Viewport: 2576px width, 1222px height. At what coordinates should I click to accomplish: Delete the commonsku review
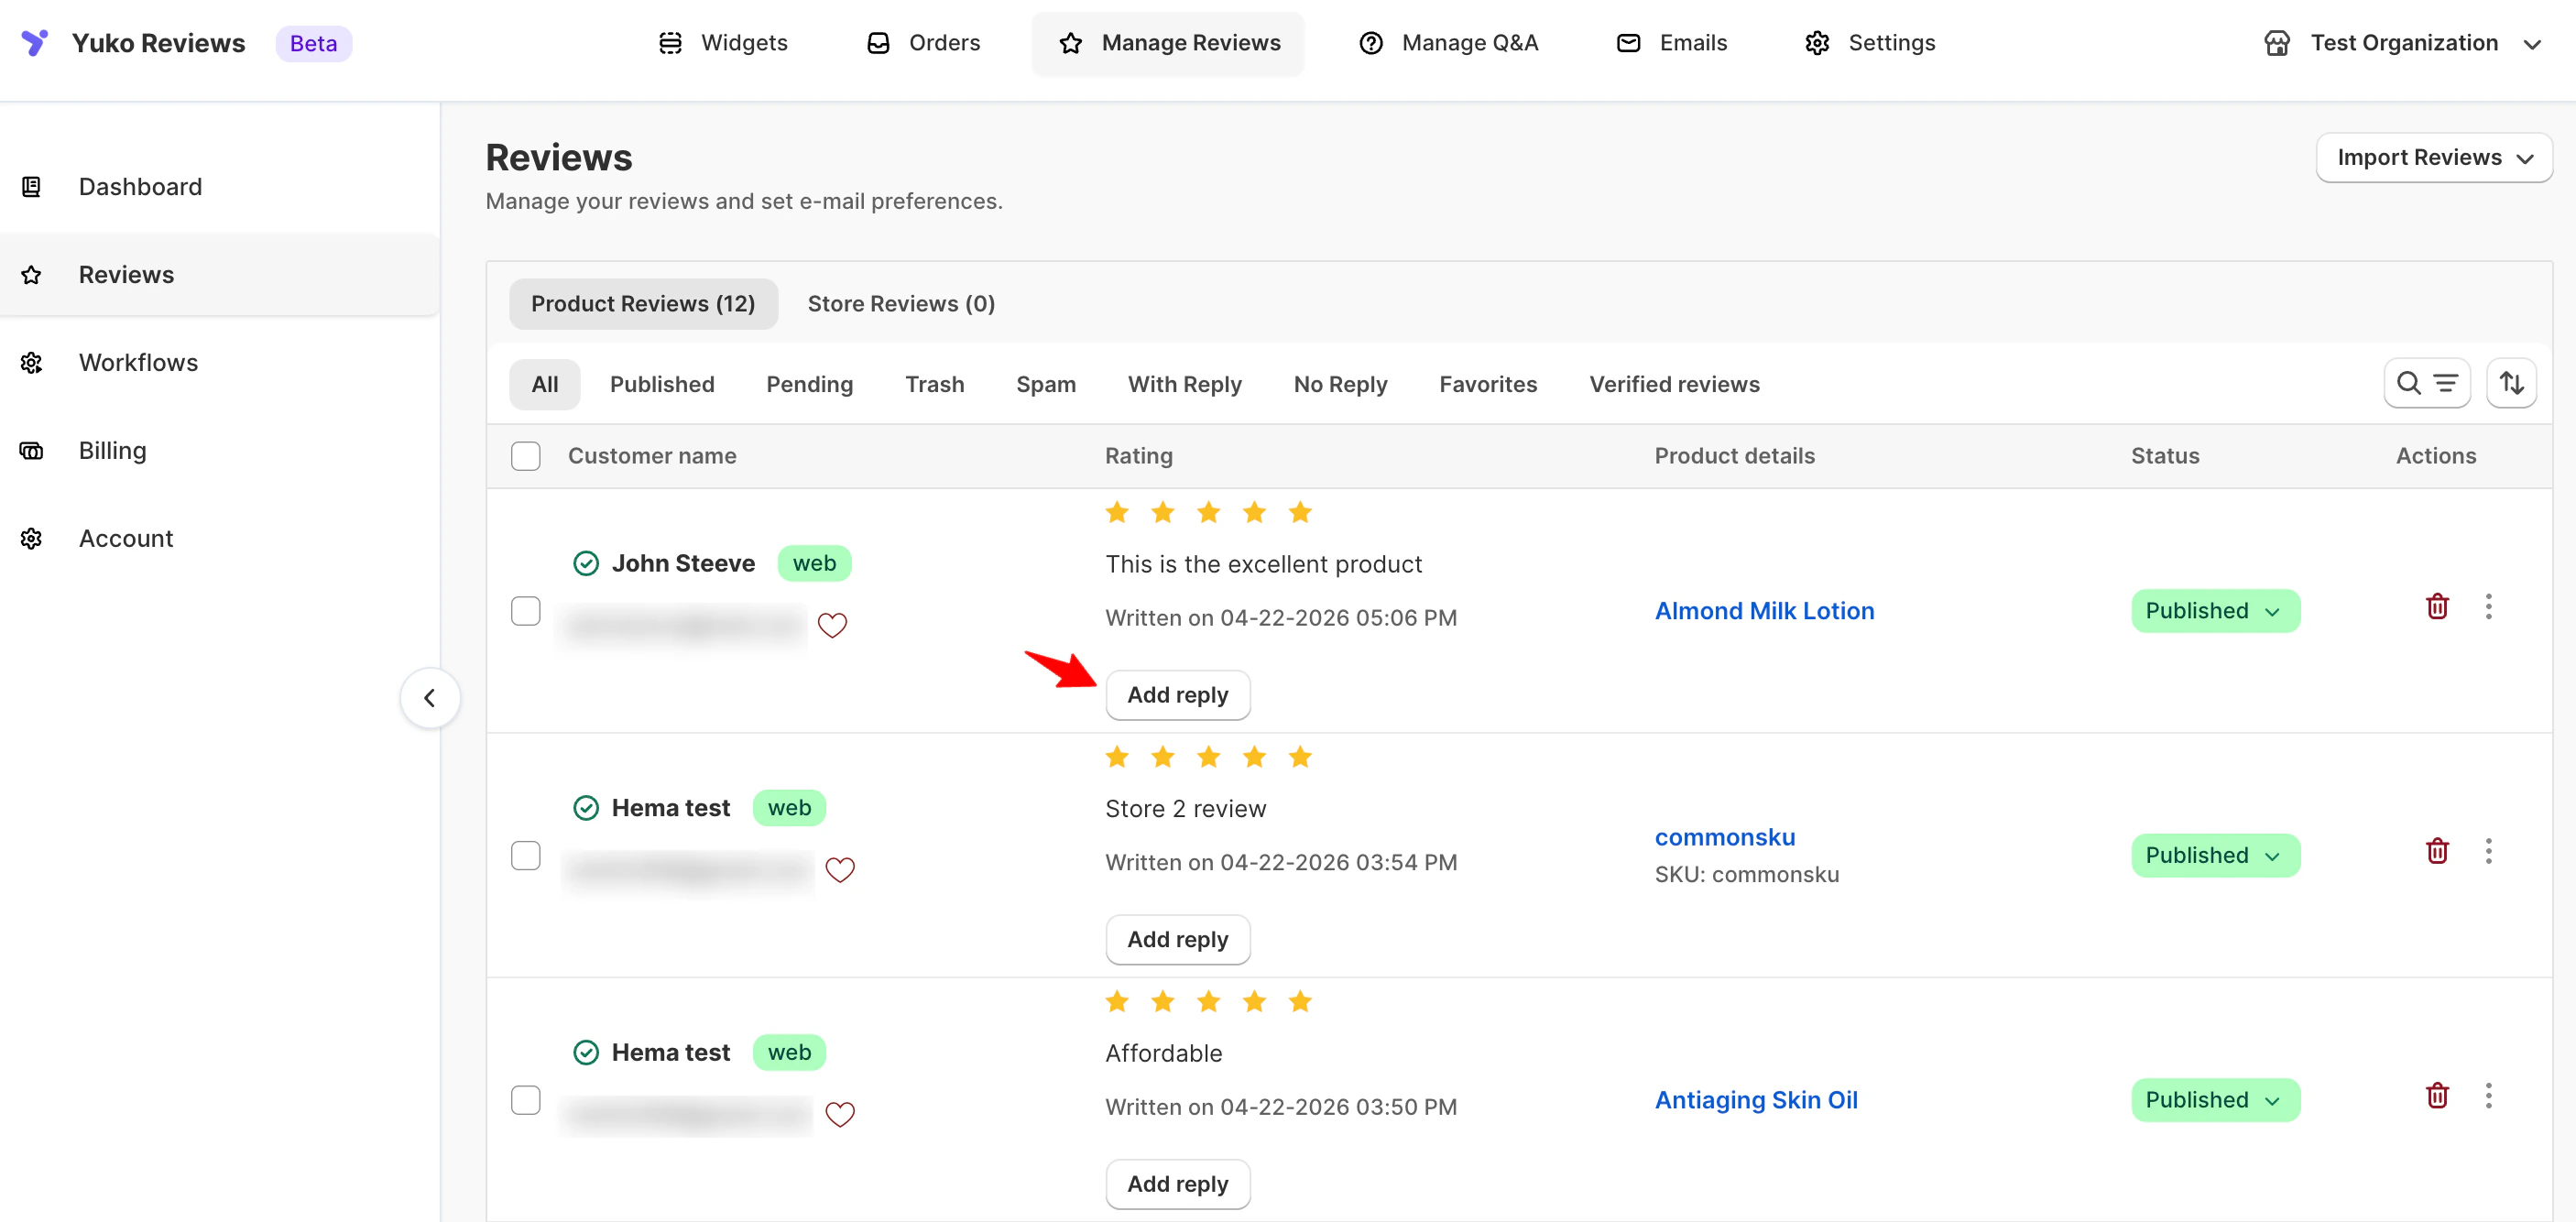pos(2437,852)
